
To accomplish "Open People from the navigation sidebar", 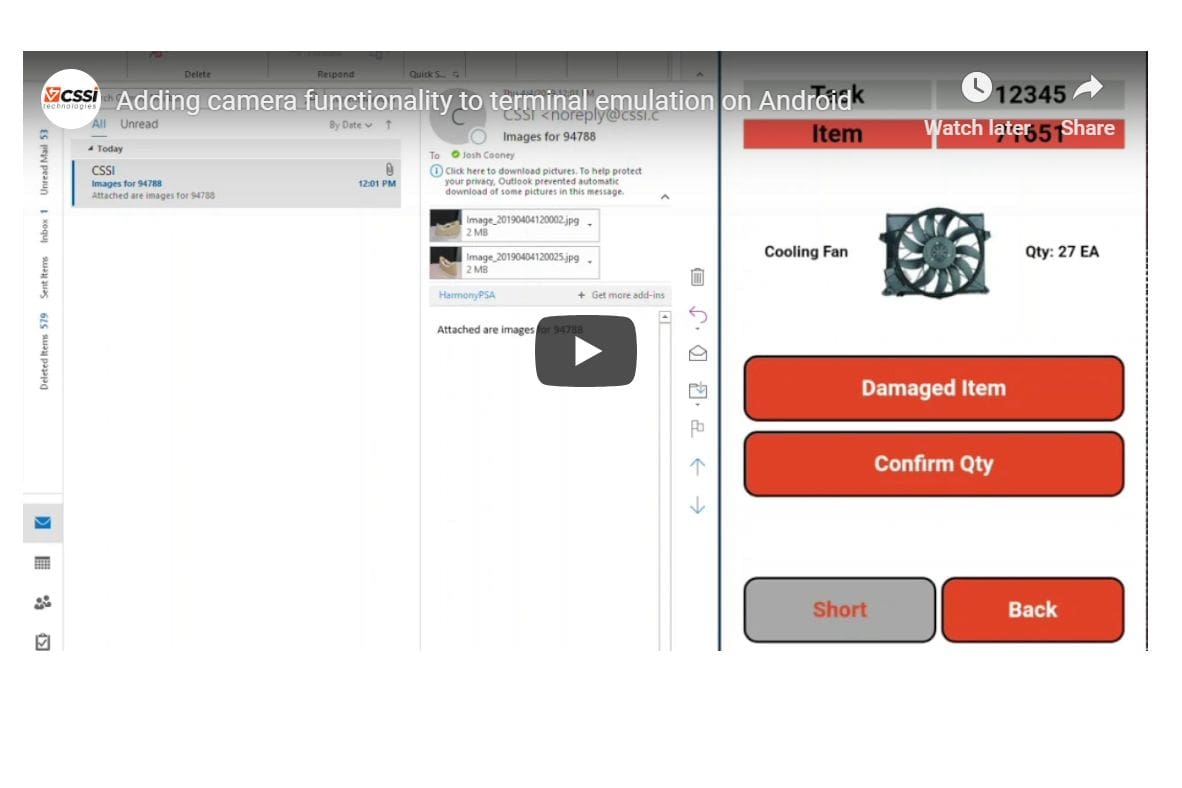I will coord(42,603).
